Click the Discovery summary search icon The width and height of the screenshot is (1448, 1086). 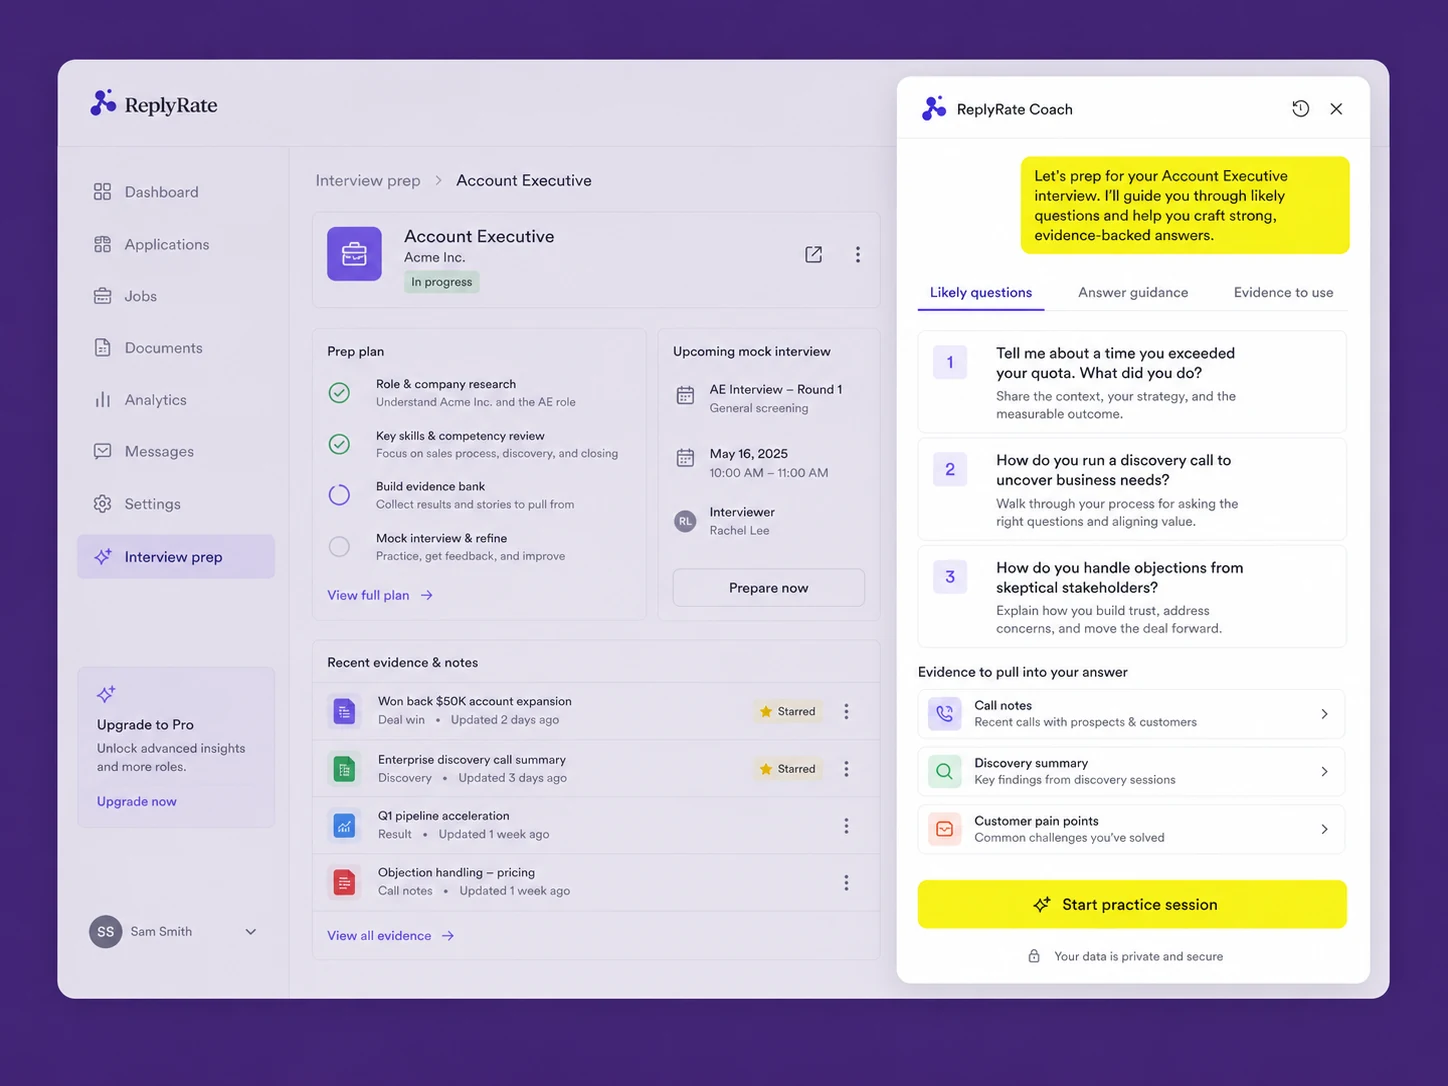coord(945,771)
